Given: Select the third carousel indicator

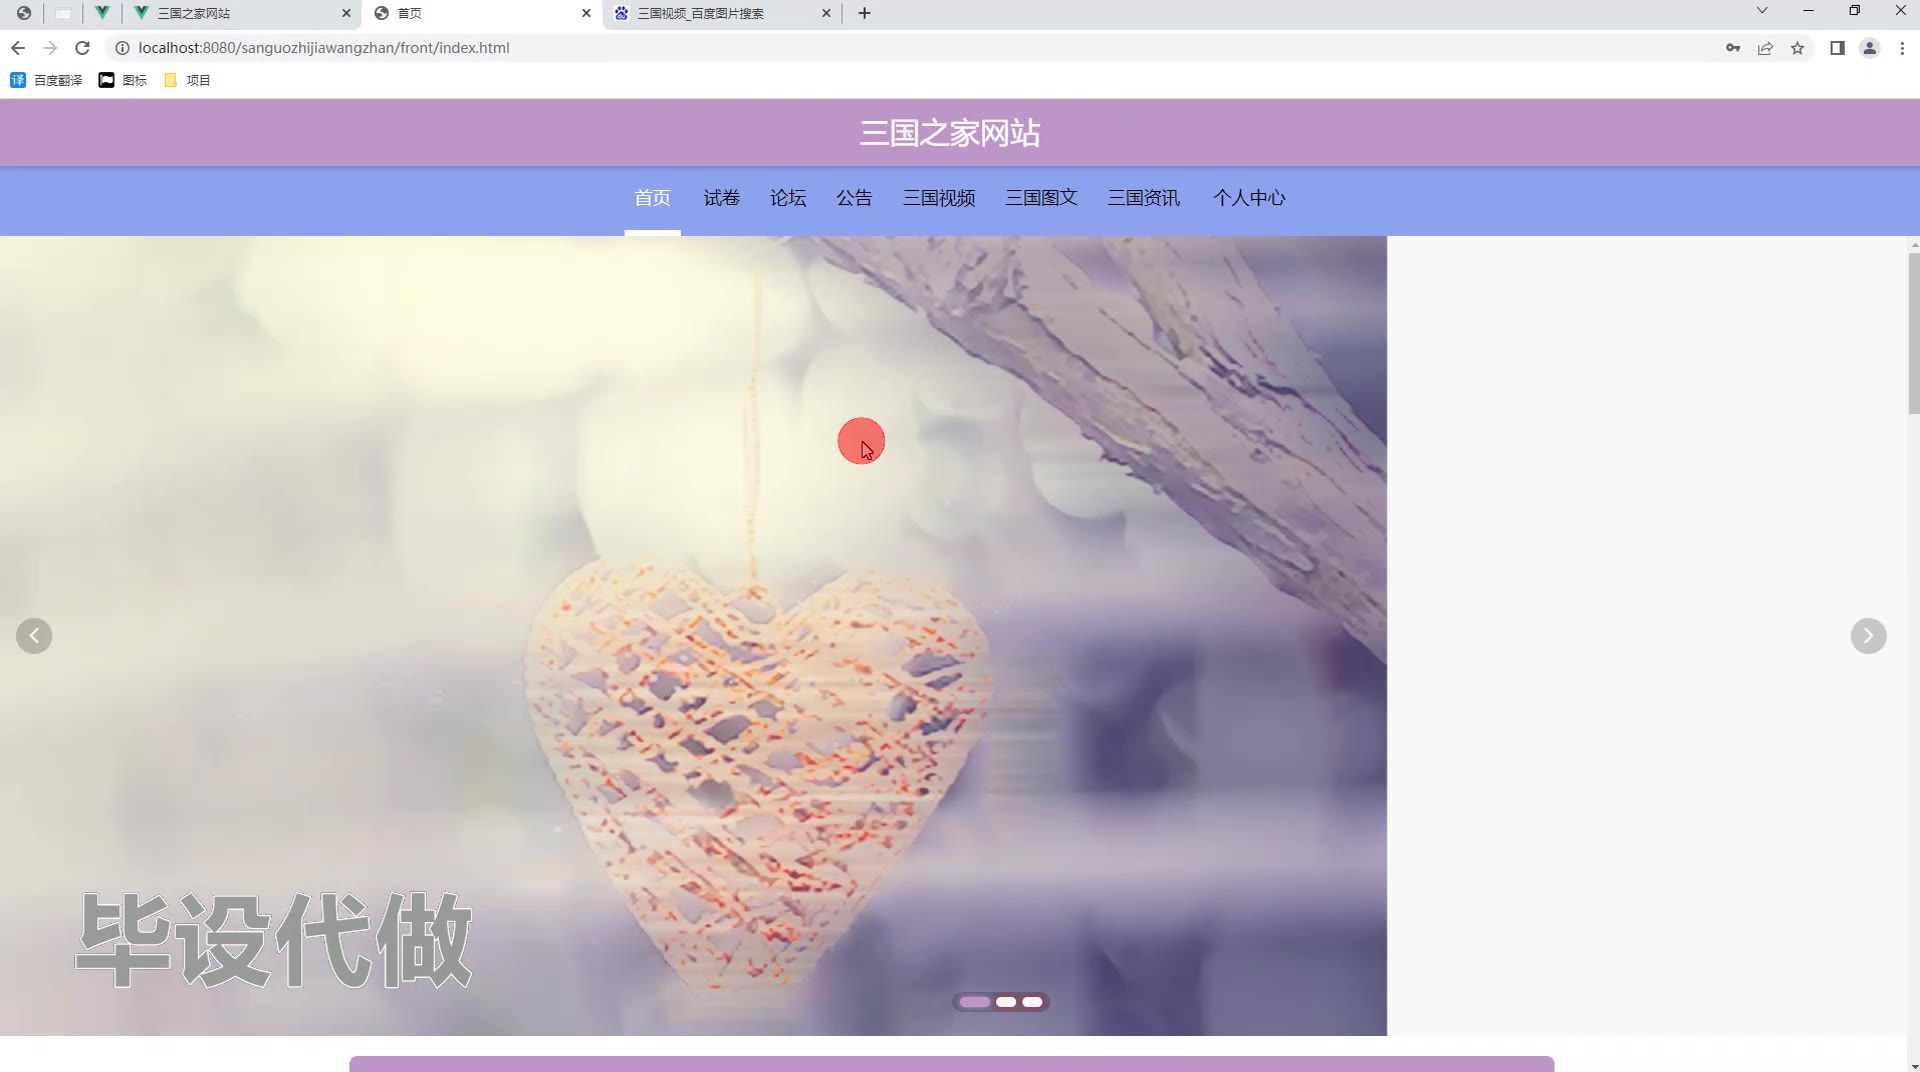Looking at the screenshot, I should tap(1032, 1002).
